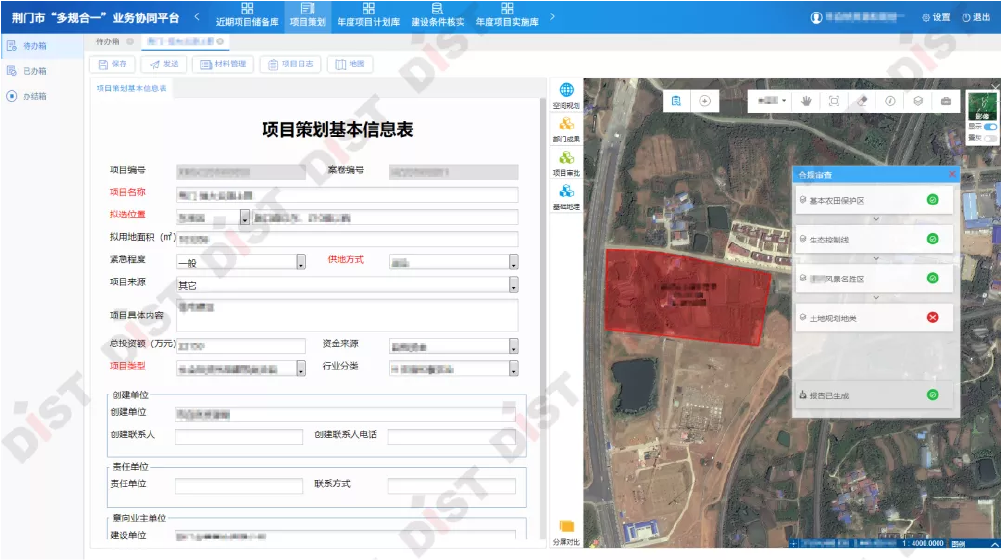Switch to the 待办箱 tab
Image resolution: width=1001 pixels, height=560 pixels.
108,42
